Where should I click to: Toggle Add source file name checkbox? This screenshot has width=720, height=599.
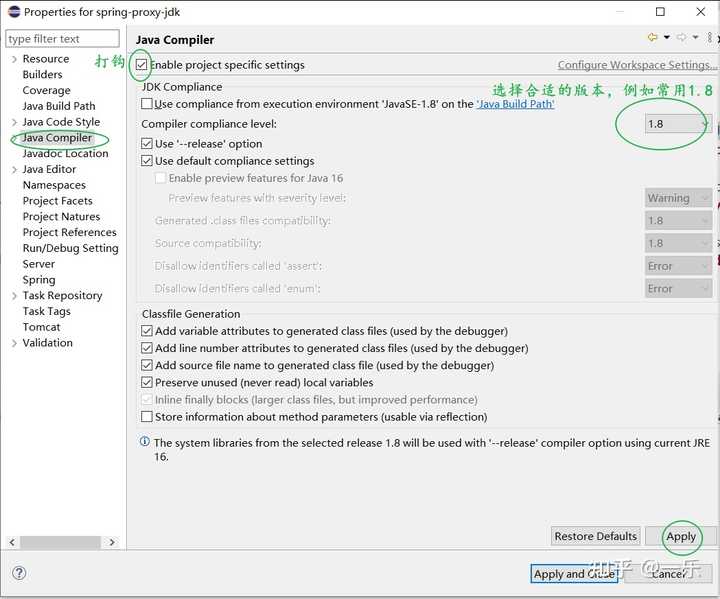[147, 365]
